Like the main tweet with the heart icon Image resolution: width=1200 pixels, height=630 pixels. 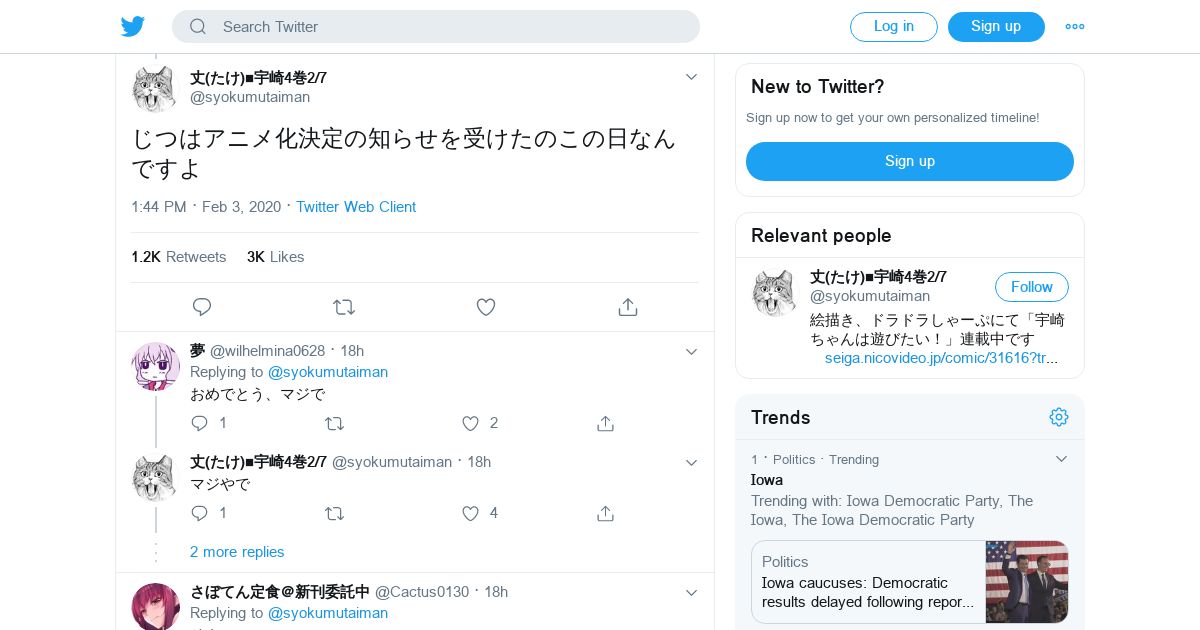tap(486, 307)
